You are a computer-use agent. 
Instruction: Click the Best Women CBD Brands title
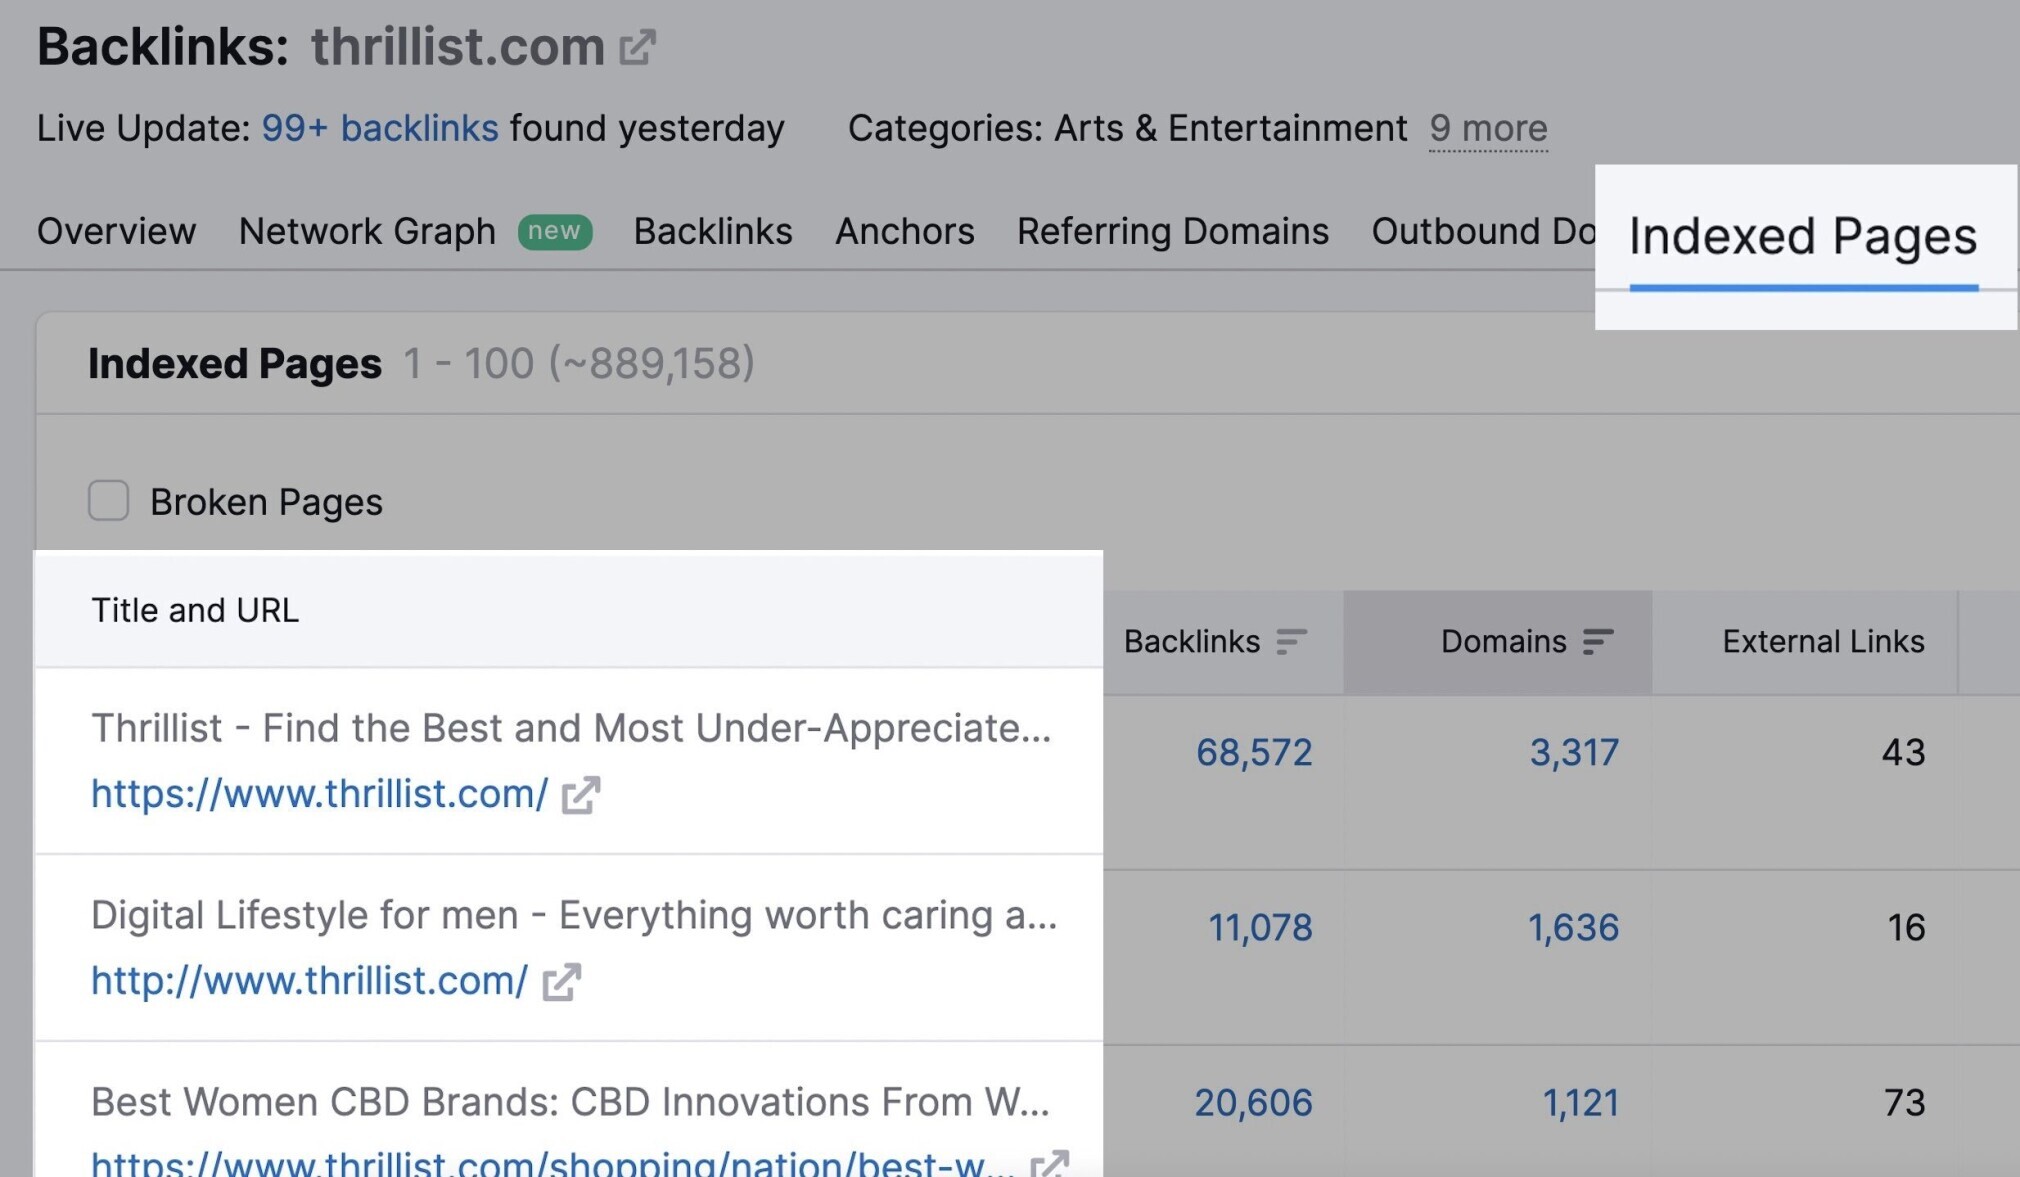tap(570, 1101)
